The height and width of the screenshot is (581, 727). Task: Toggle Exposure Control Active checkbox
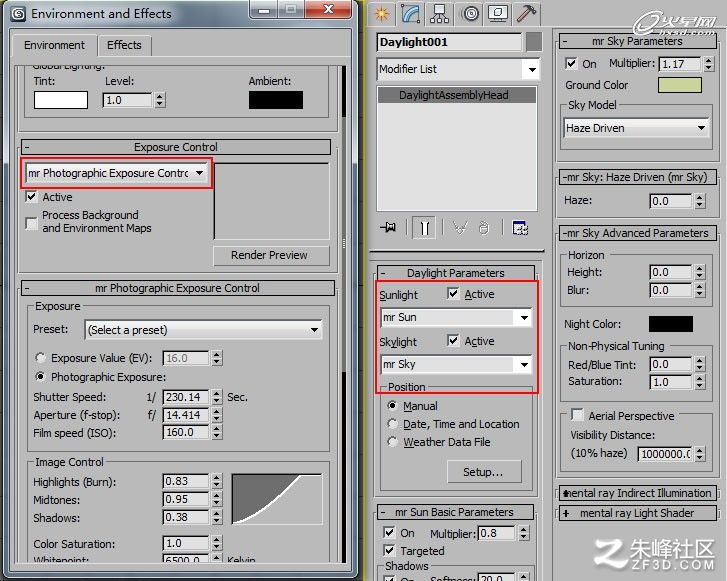click(32, 197)
